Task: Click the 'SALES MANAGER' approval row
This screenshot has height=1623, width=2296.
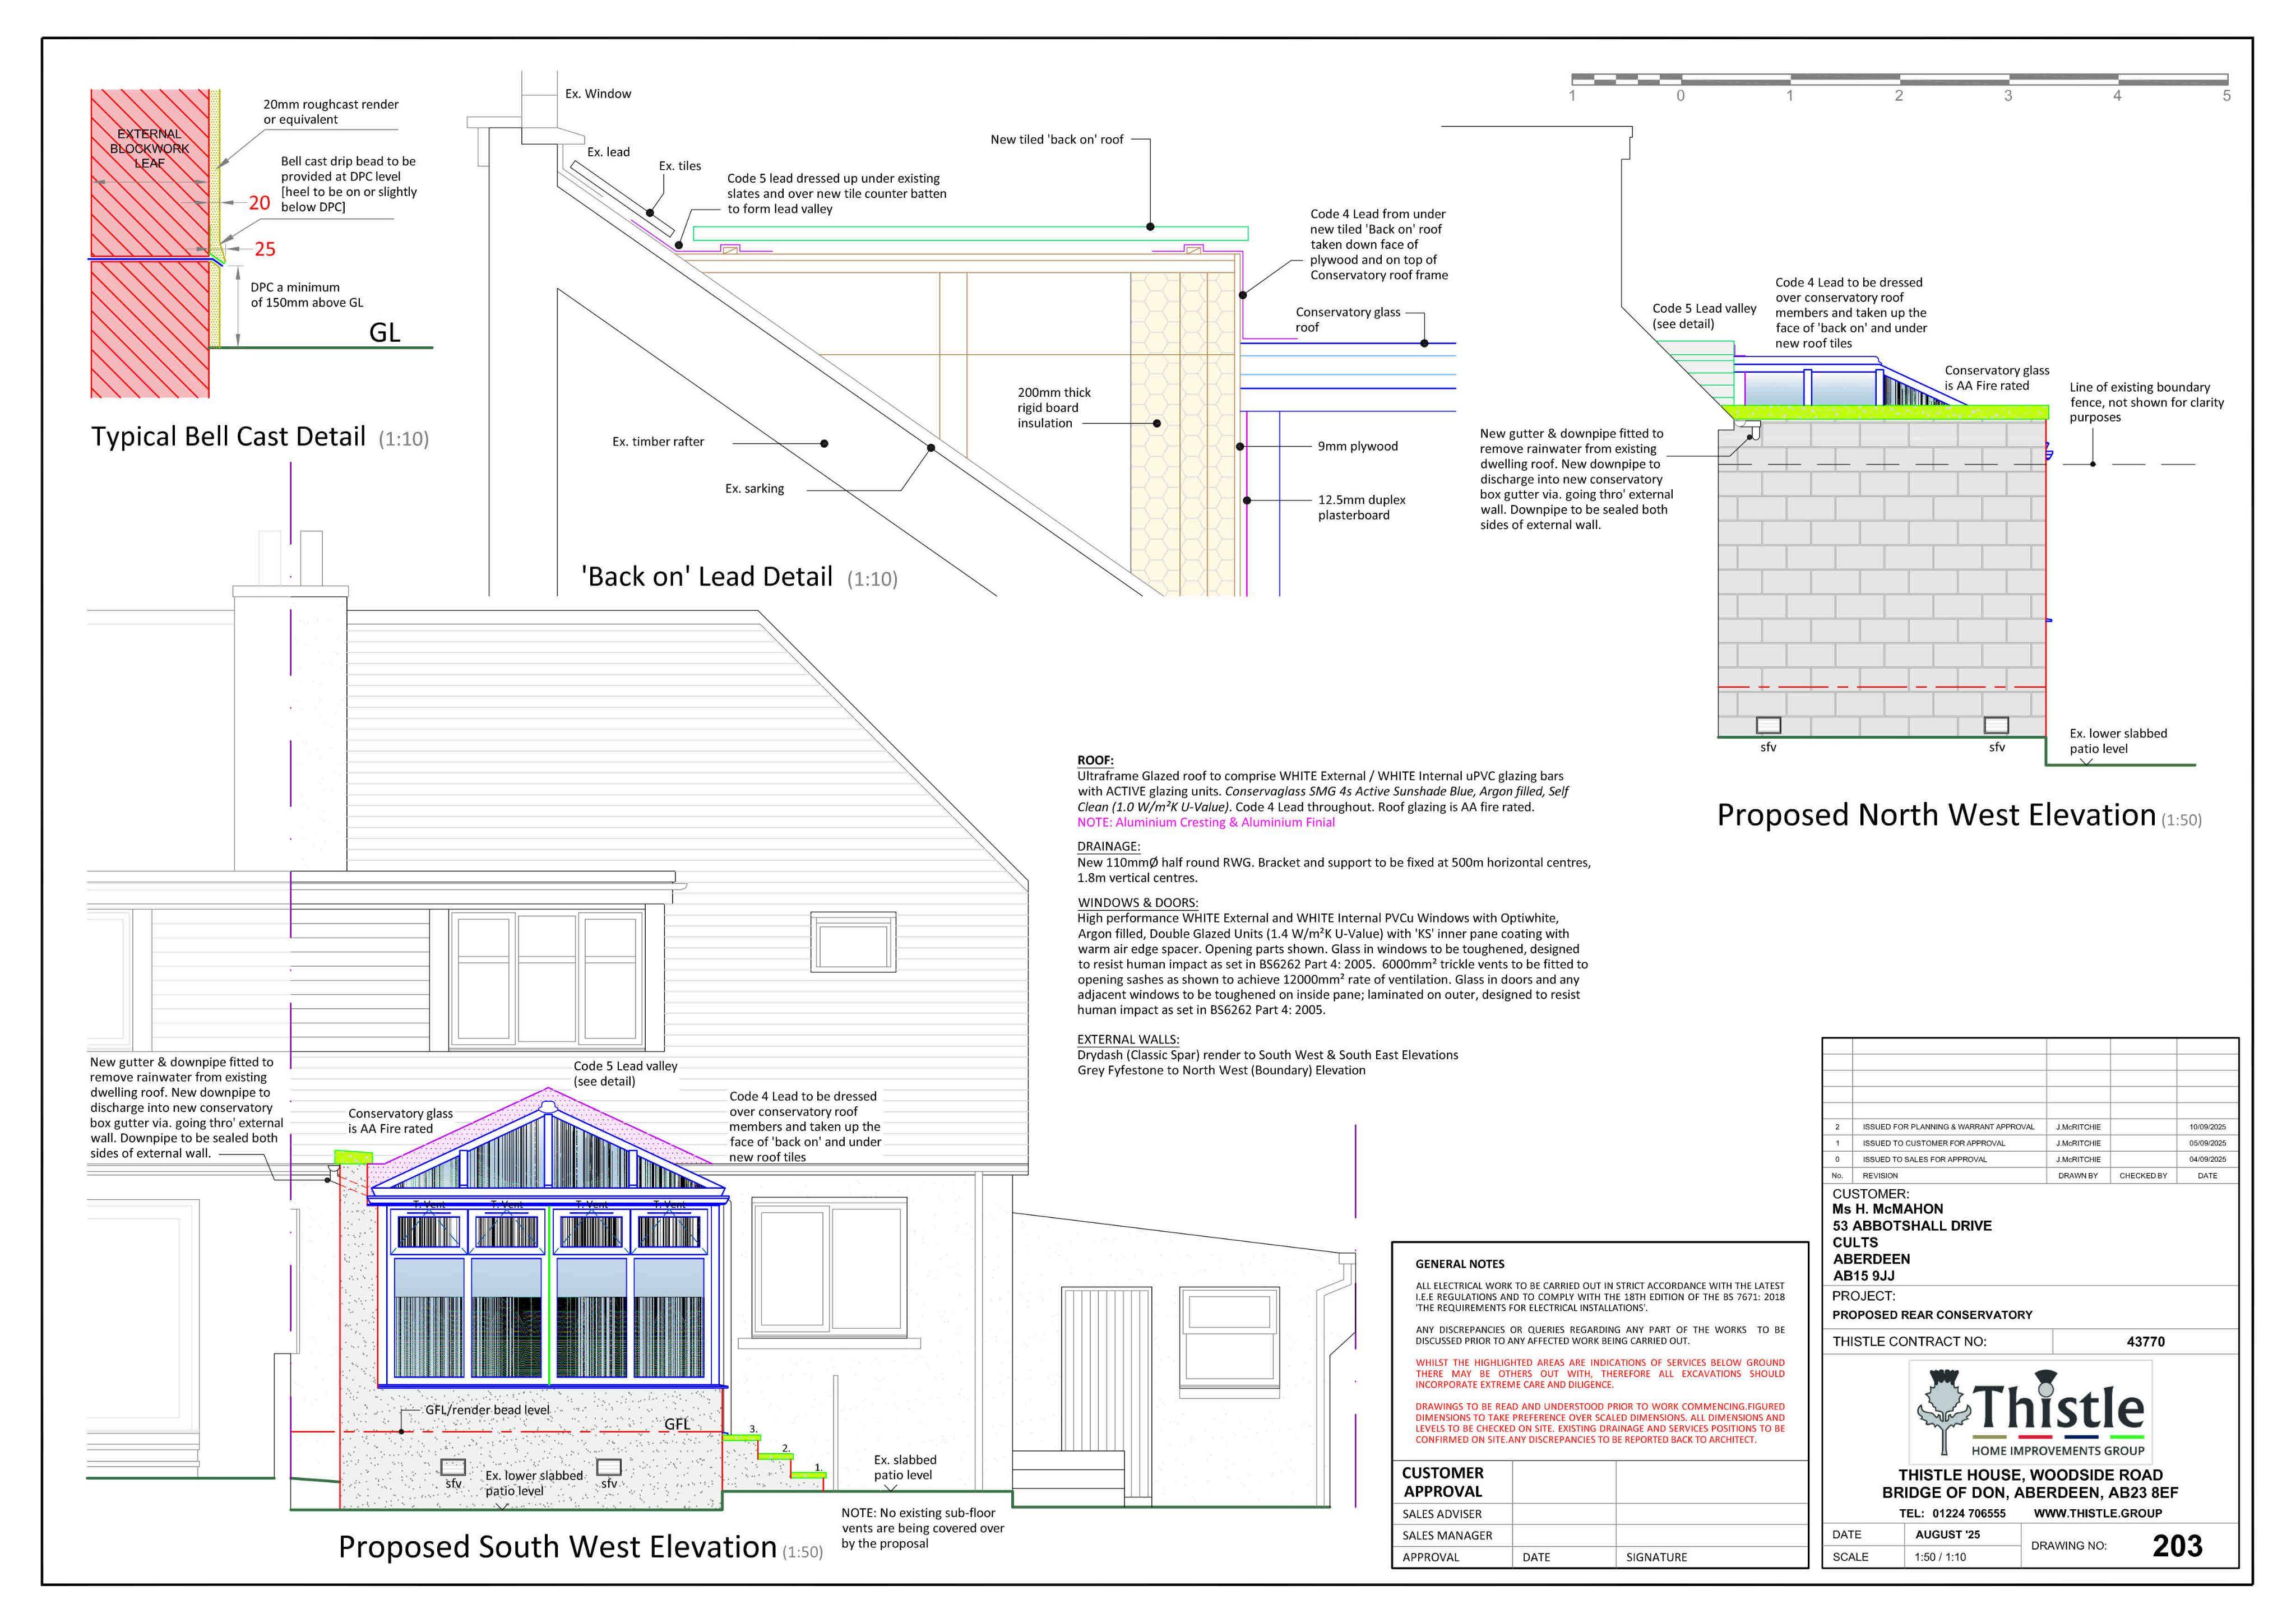Action: point(1599,1535)
